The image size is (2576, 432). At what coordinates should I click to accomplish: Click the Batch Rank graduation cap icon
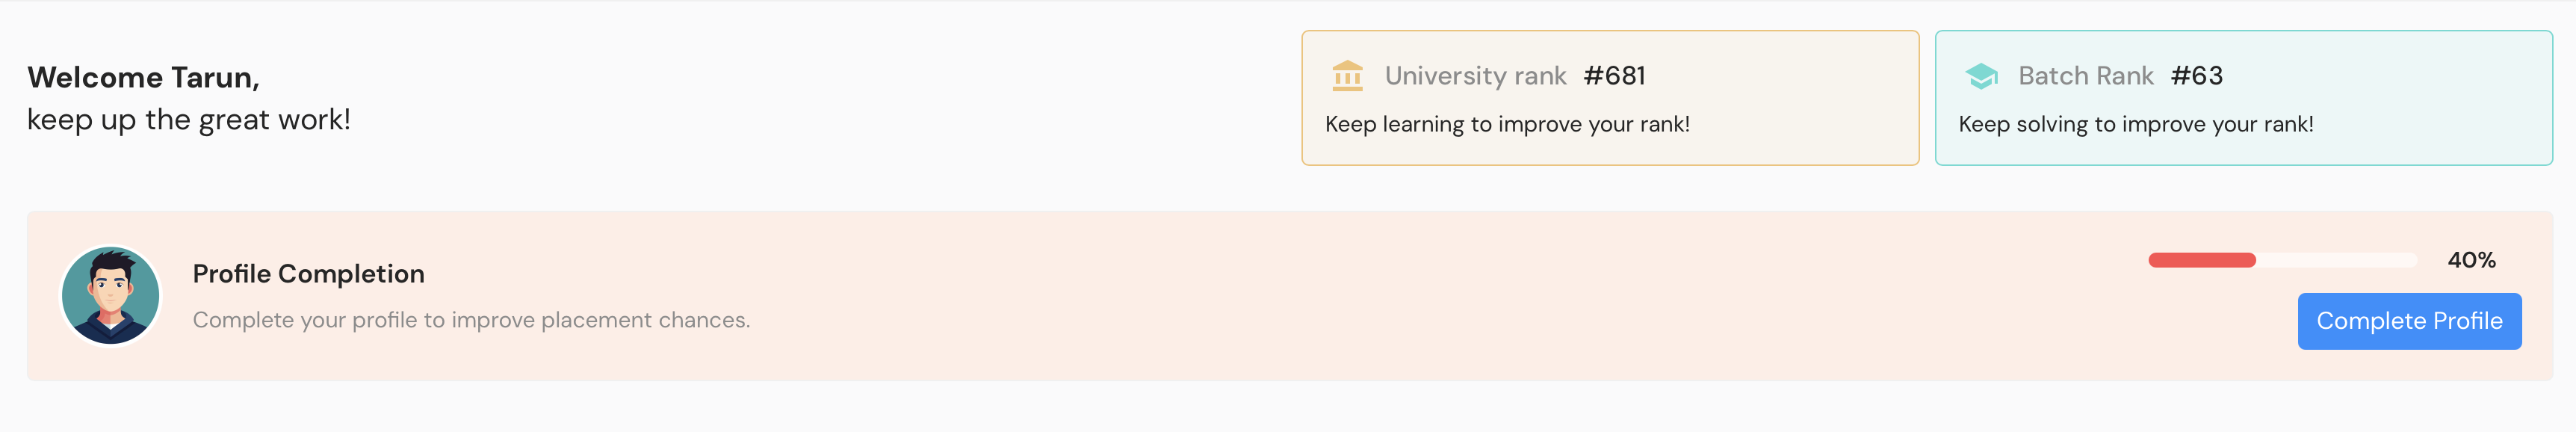[1980, 76]
